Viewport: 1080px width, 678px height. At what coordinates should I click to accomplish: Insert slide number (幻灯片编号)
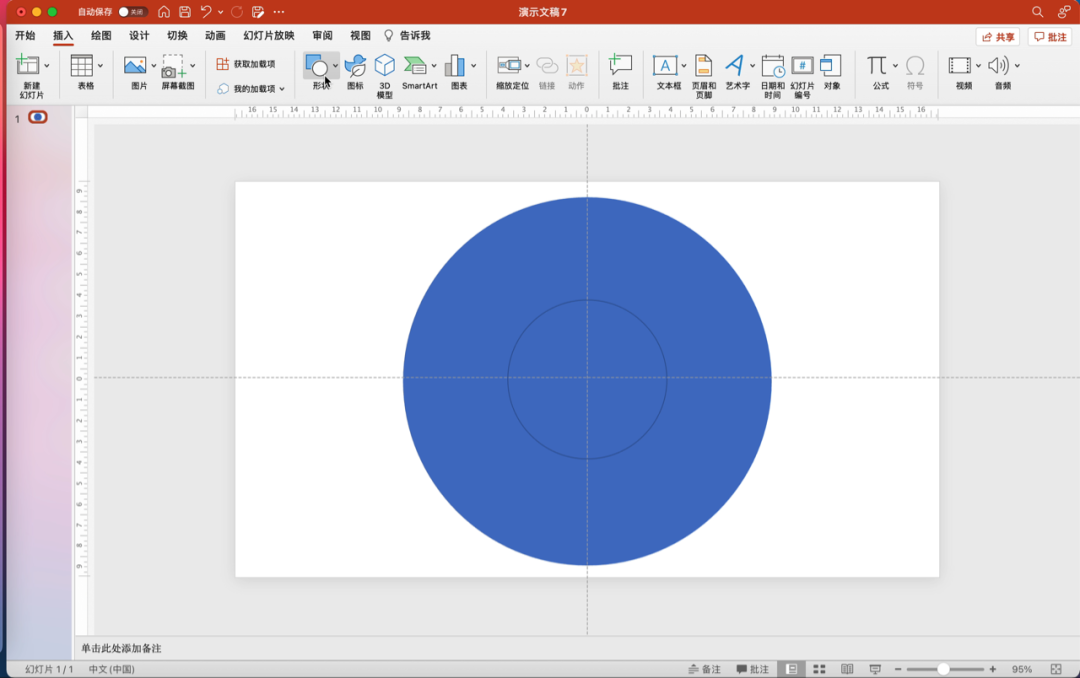point(802,76)
